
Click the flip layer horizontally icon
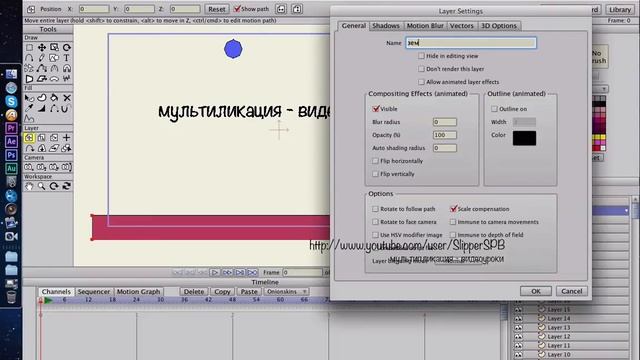(x=281, y=9)
